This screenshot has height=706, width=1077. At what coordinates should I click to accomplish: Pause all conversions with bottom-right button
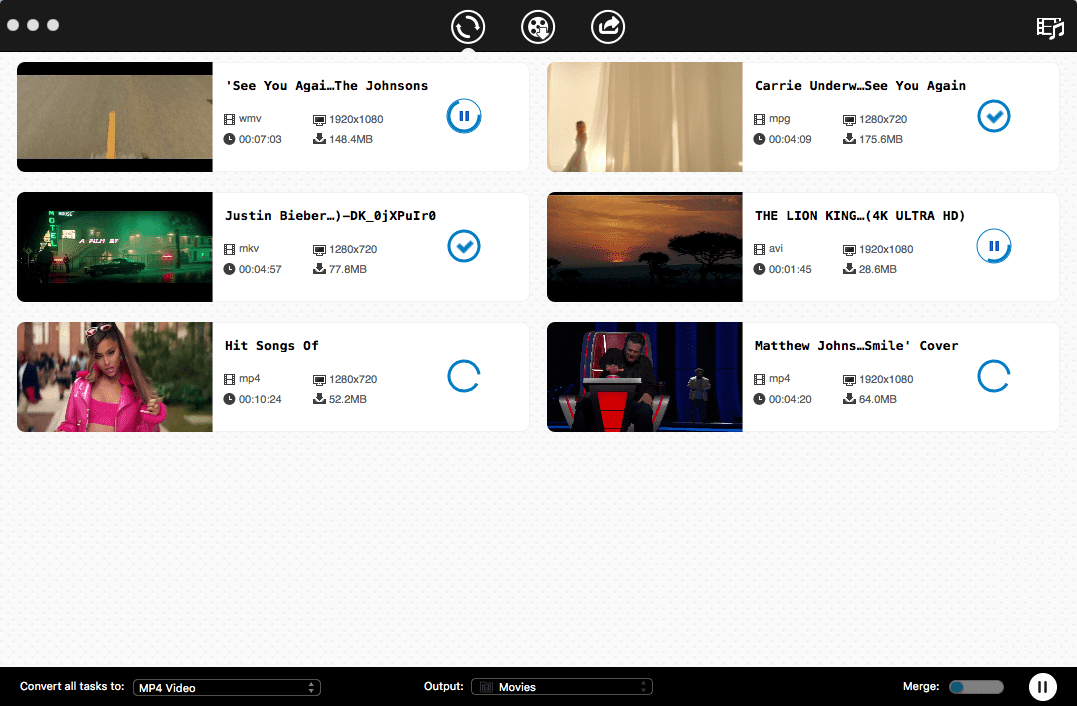(1043, 687)
